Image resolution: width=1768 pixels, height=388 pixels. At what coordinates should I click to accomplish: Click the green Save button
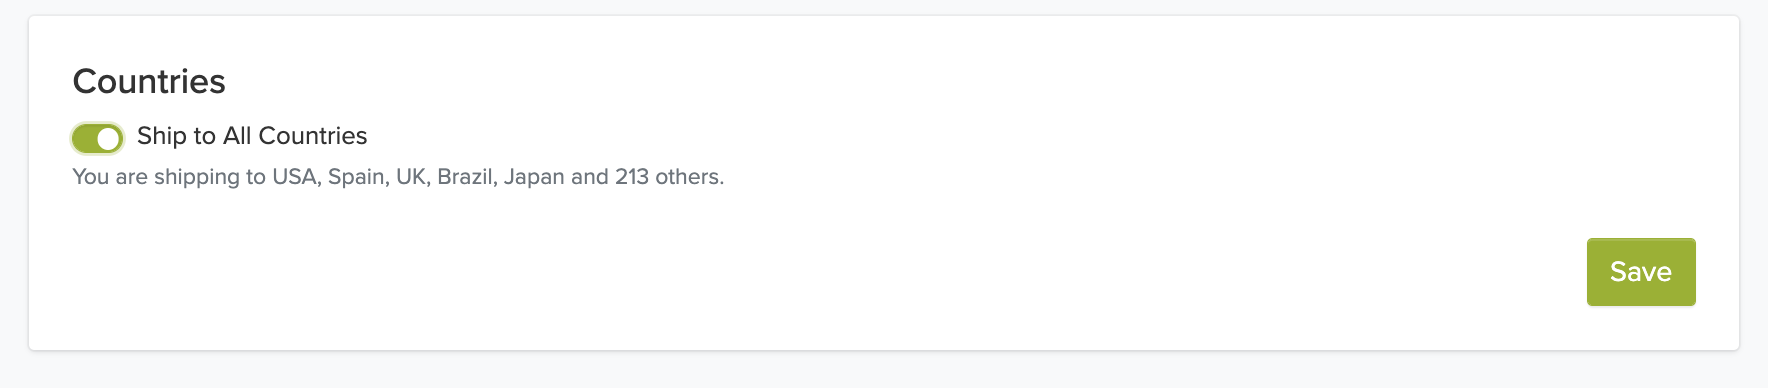(1641, 272)
